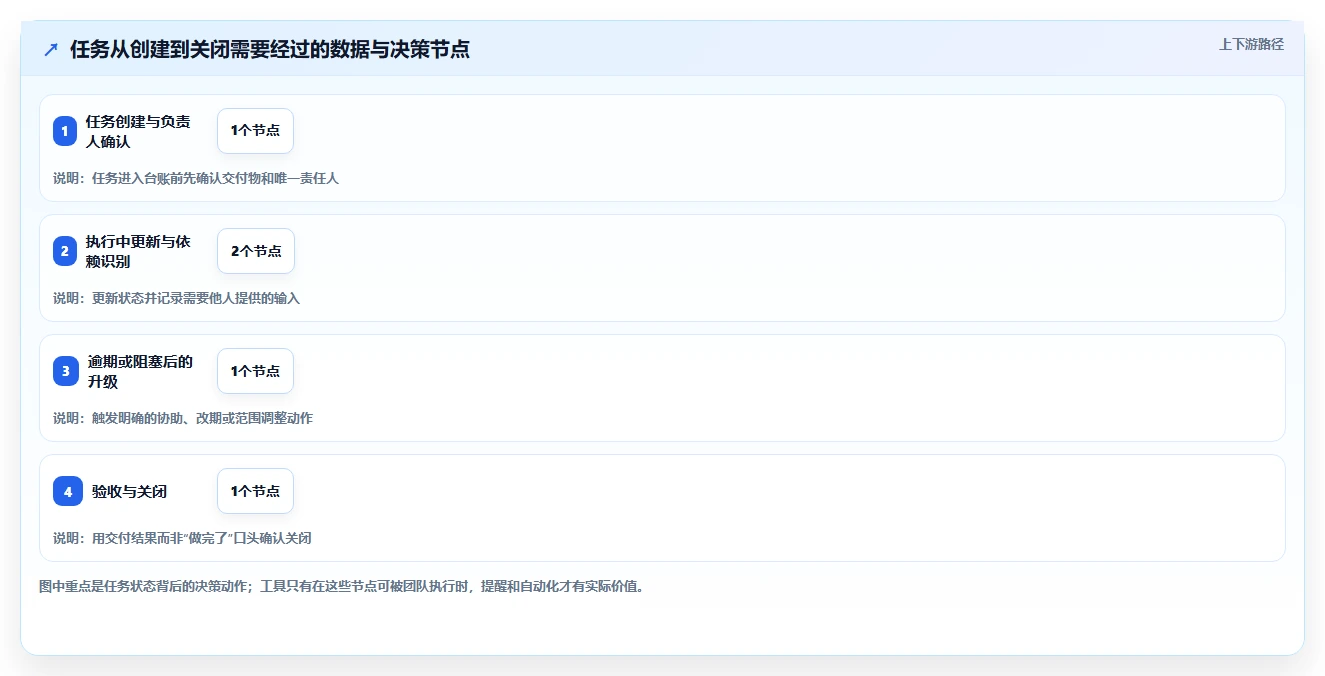Click the 1个节点 chip next to 任务创建与负责人确认
The height and width of the screenshot is (676, 1325).
pos(255,131)
